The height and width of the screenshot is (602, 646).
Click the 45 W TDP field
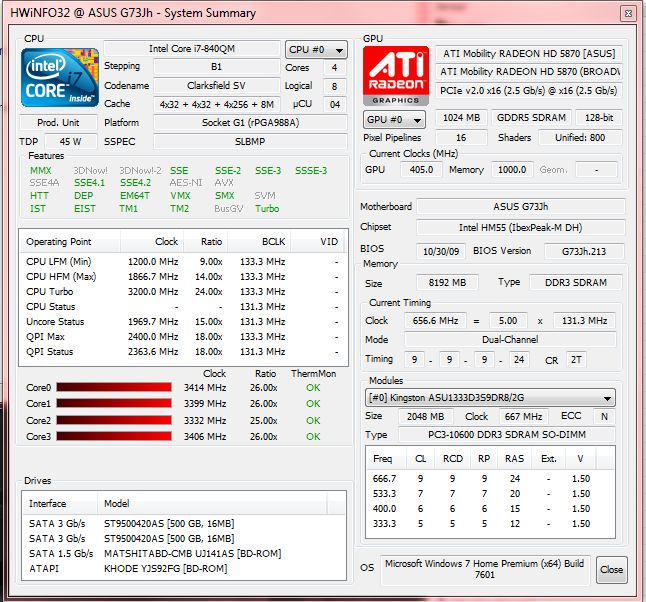click(70, 141)
